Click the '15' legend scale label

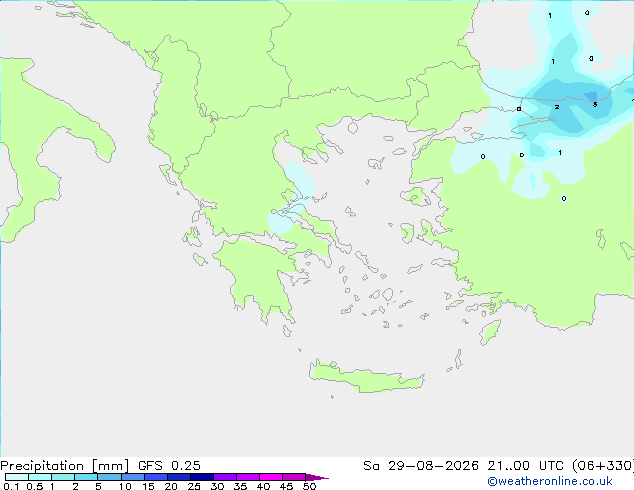(x=148, y=486)
